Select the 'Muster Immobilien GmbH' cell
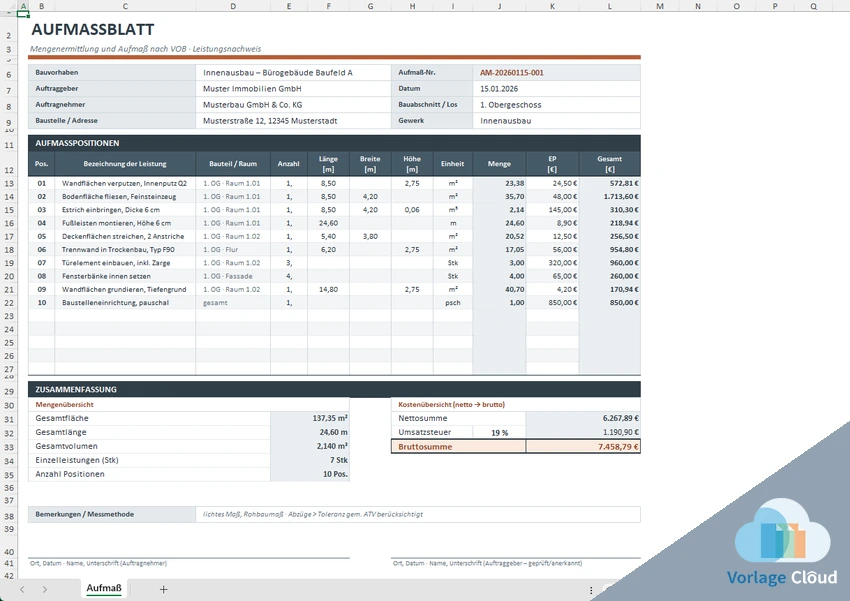850x601 pixels. pyautogui.click(x=293, y=89)
